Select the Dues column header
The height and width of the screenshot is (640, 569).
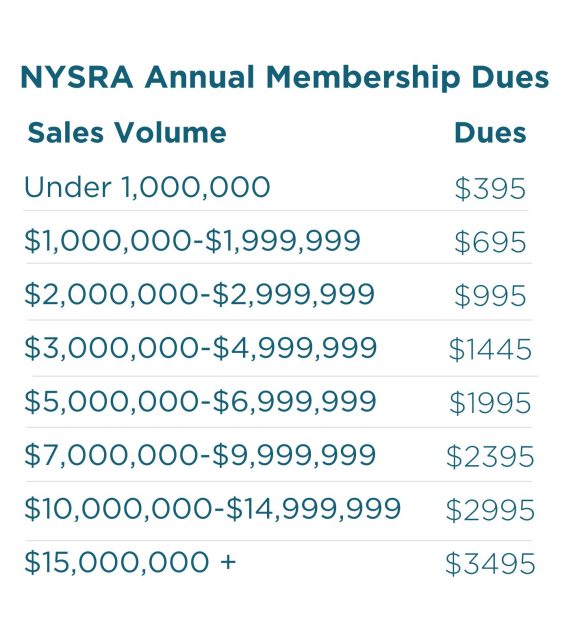pyautogui.click(x=490, y=133)
